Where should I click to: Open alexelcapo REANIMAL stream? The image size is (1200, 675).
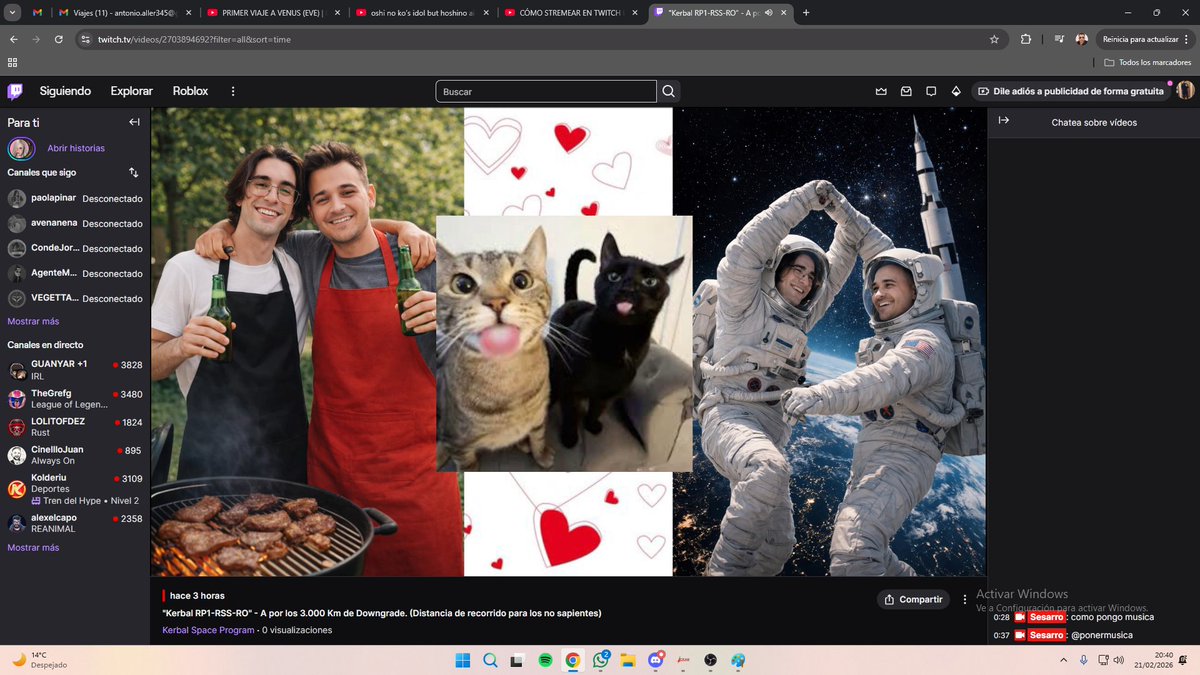75,523
